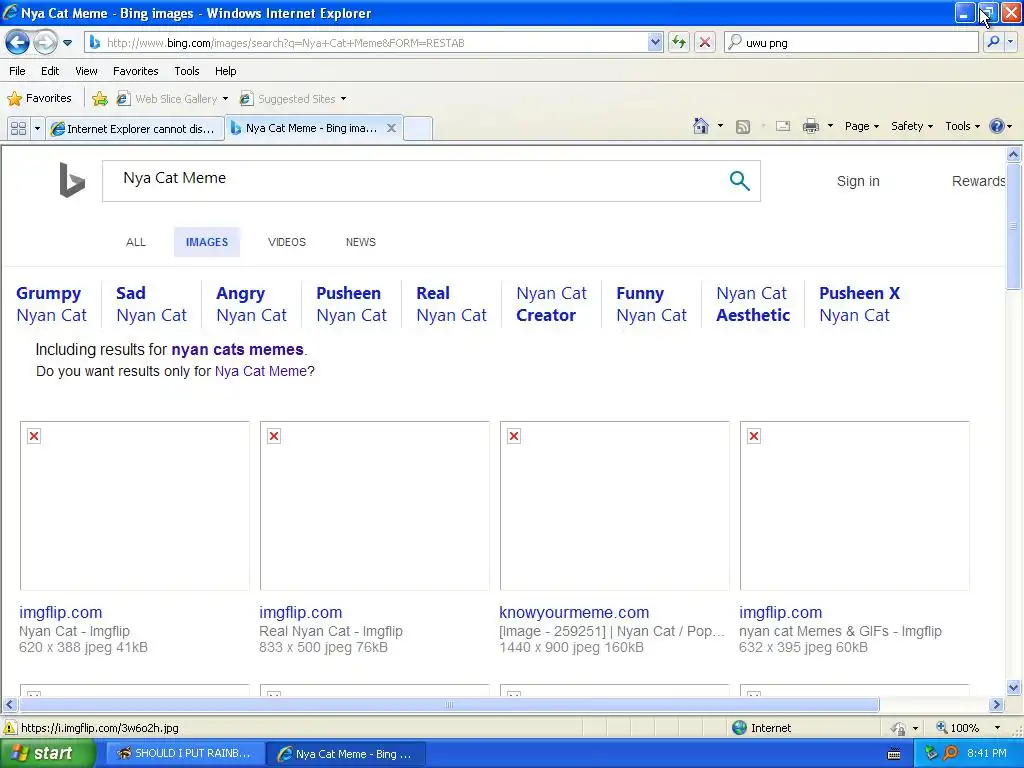Open the Rewards link
1024x768 pixels.
978,182
